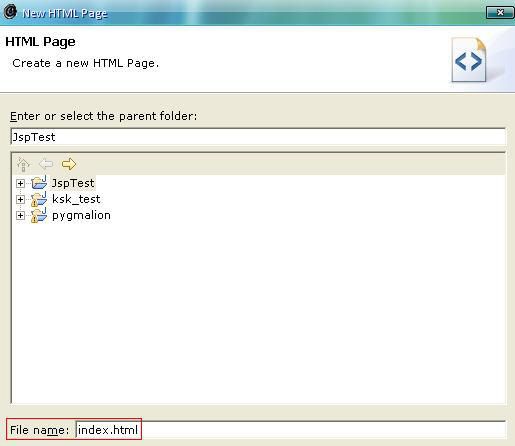Expand the JspTest tree node
The width and height of the screenshot is (515, 446).
pos(20,183)
